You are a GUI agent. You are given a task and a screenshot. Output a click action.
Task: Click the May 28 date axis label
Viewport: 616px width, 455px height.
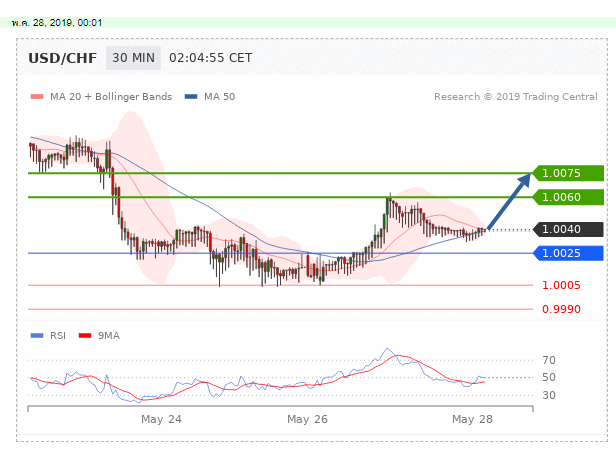(x=472, y=419)
